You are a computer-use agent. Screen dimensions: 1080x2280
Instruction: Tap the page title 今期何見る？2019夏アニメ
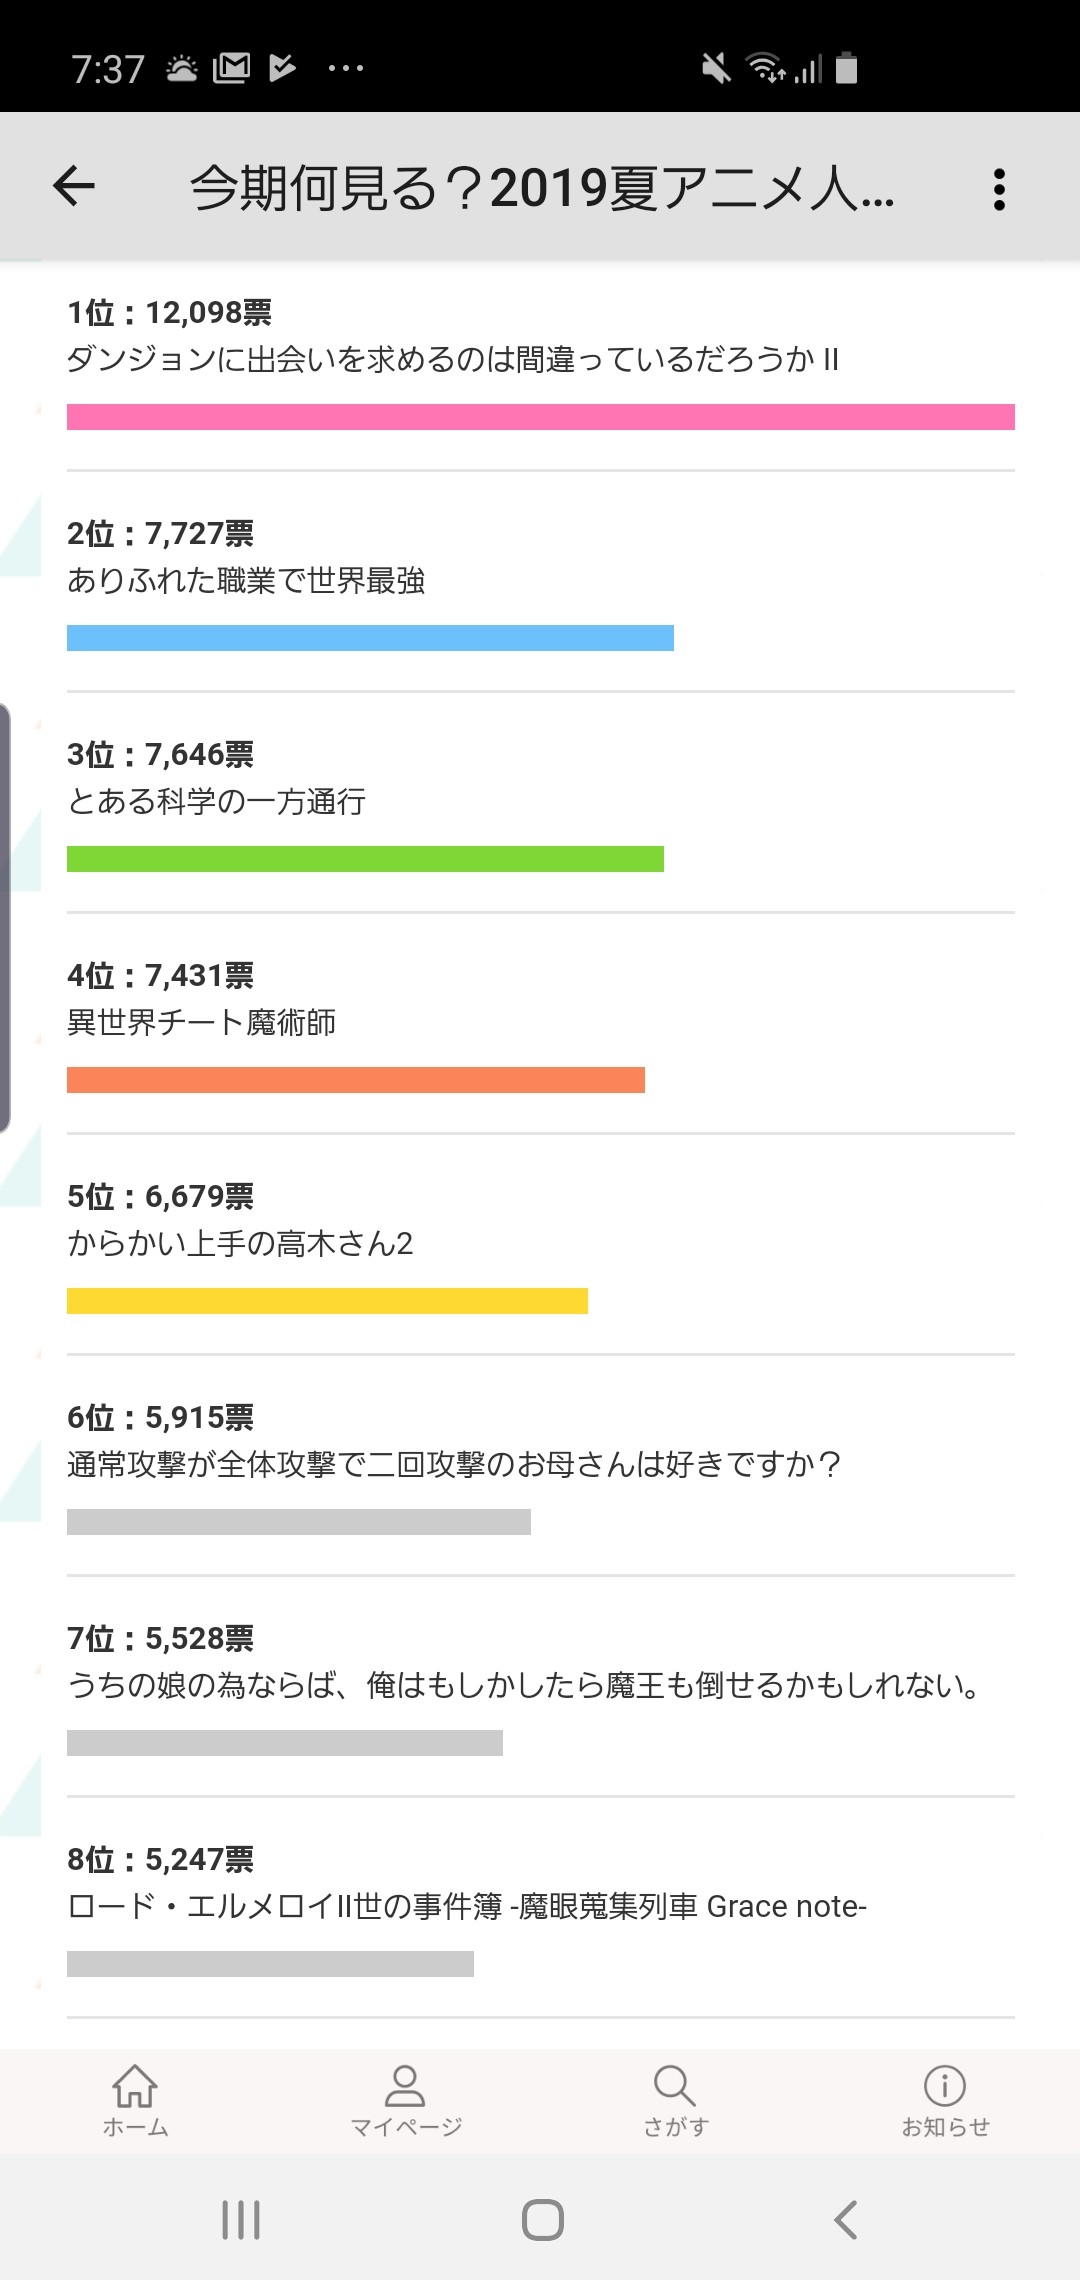tap(541, 188)
